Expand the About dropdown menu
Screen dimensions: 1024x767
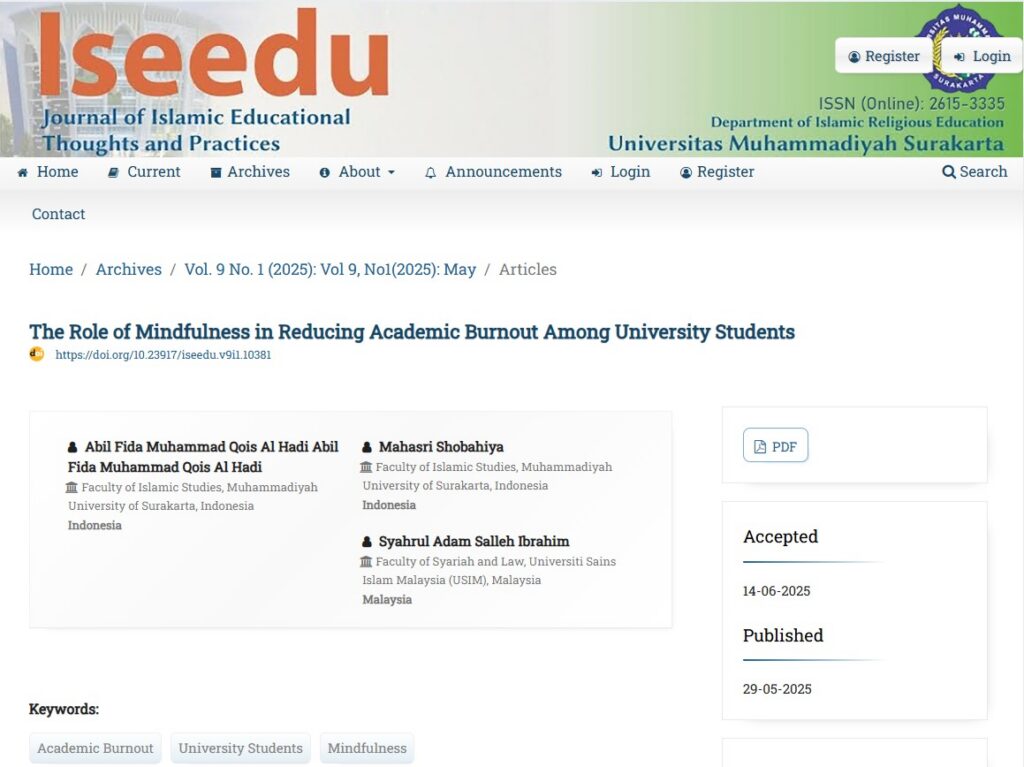coord(357,172)
